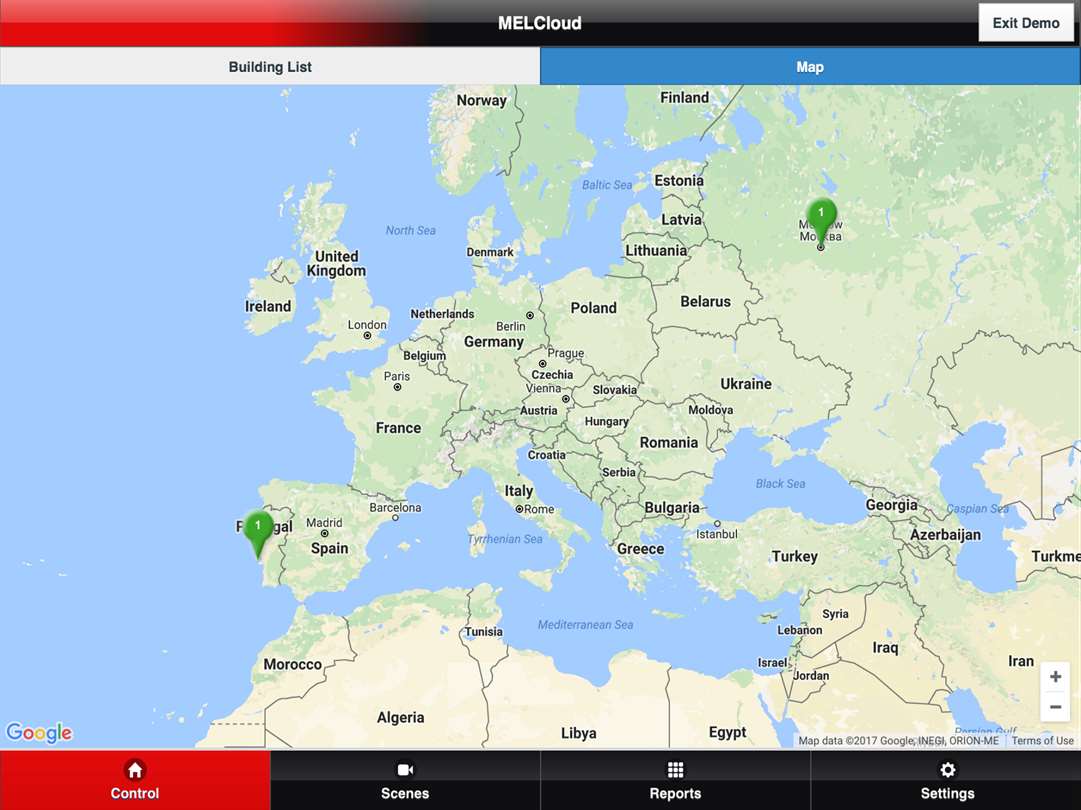Click the Prague city label
The width and height of the screenshot is (1081, 810).
point(565,353)
